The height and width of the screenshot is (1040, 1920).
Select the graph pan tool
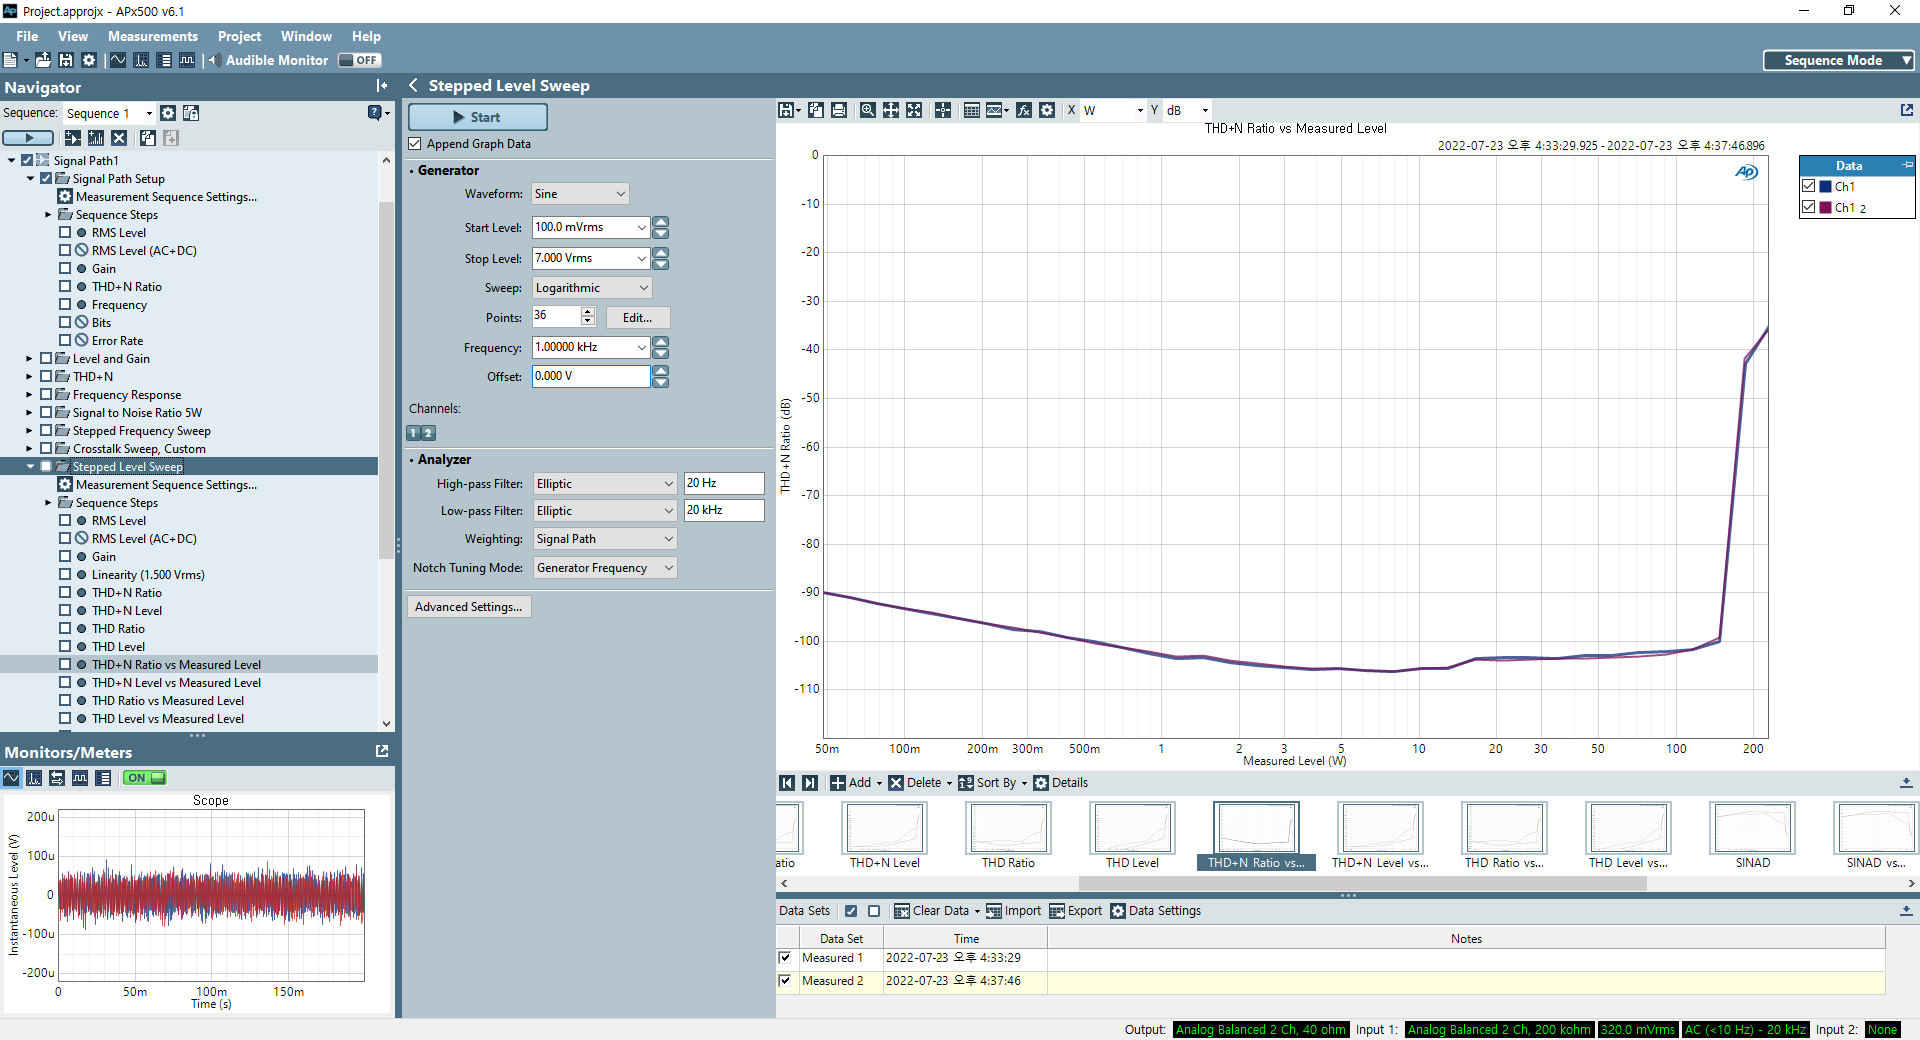click(891, 110)
